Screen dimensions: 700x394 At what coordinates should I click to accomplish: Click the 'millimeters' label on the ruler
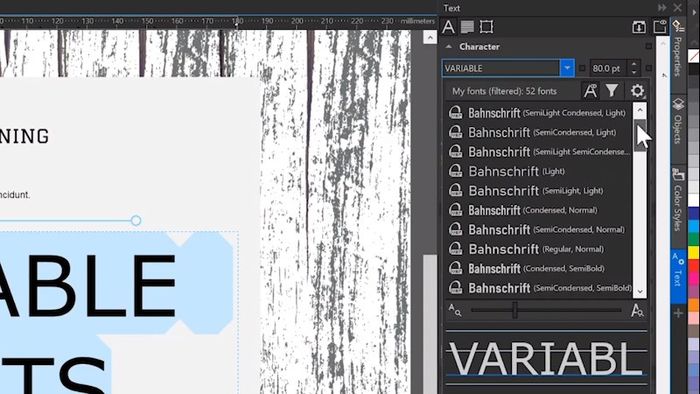point(417,21)
